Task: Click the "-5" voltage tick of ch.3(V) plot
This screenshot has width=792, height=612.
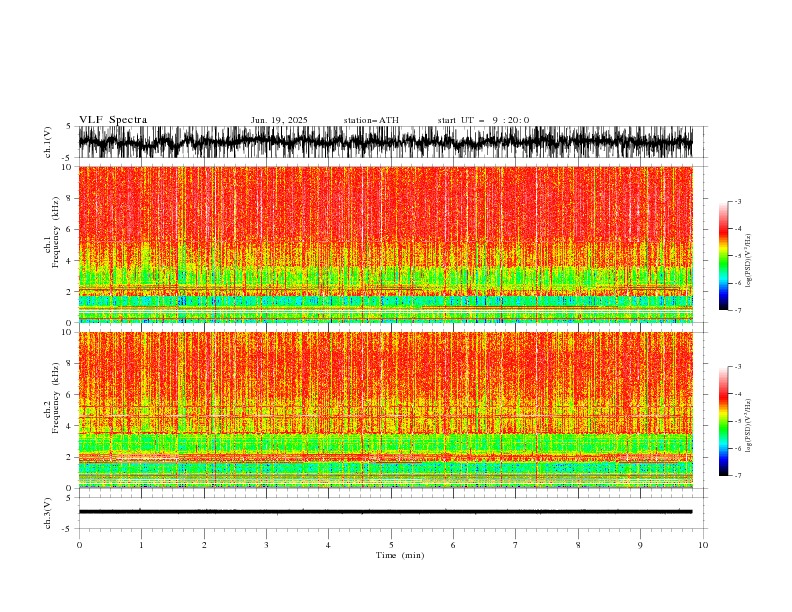Action: [68, 529]
